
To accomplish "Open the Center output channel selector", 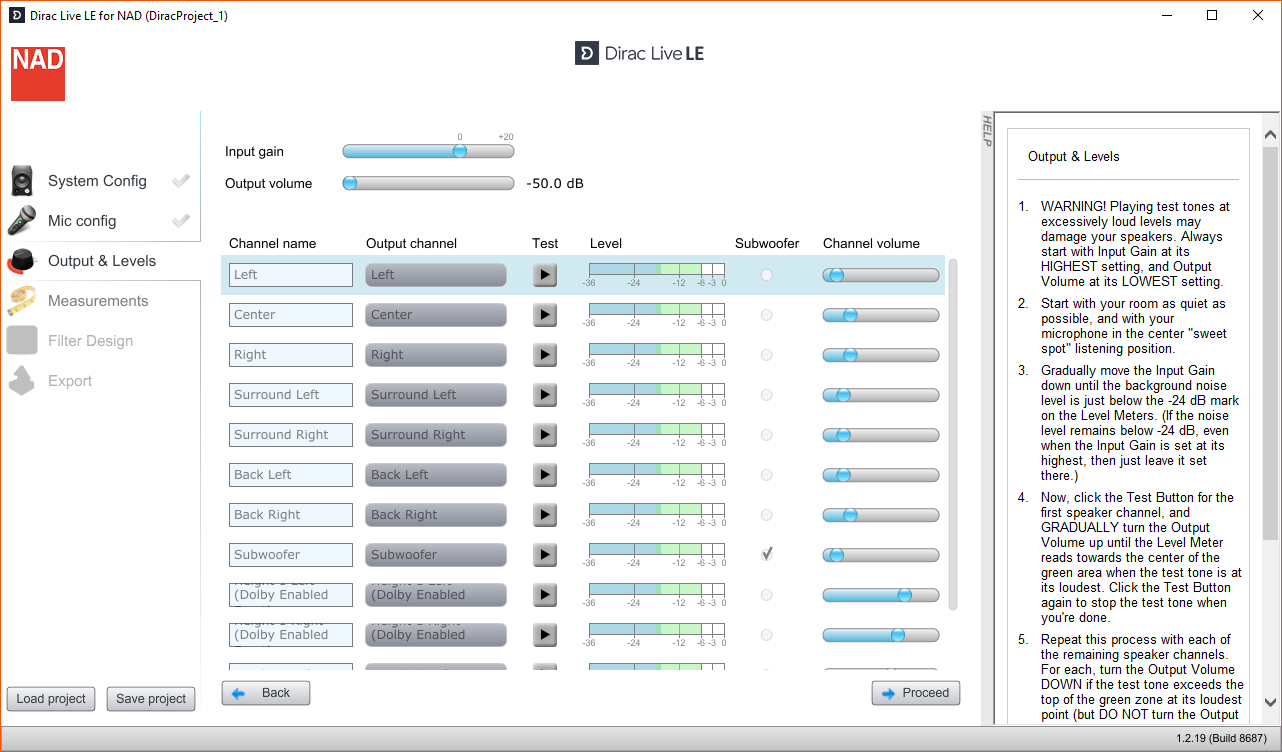I will pos(436,315).
